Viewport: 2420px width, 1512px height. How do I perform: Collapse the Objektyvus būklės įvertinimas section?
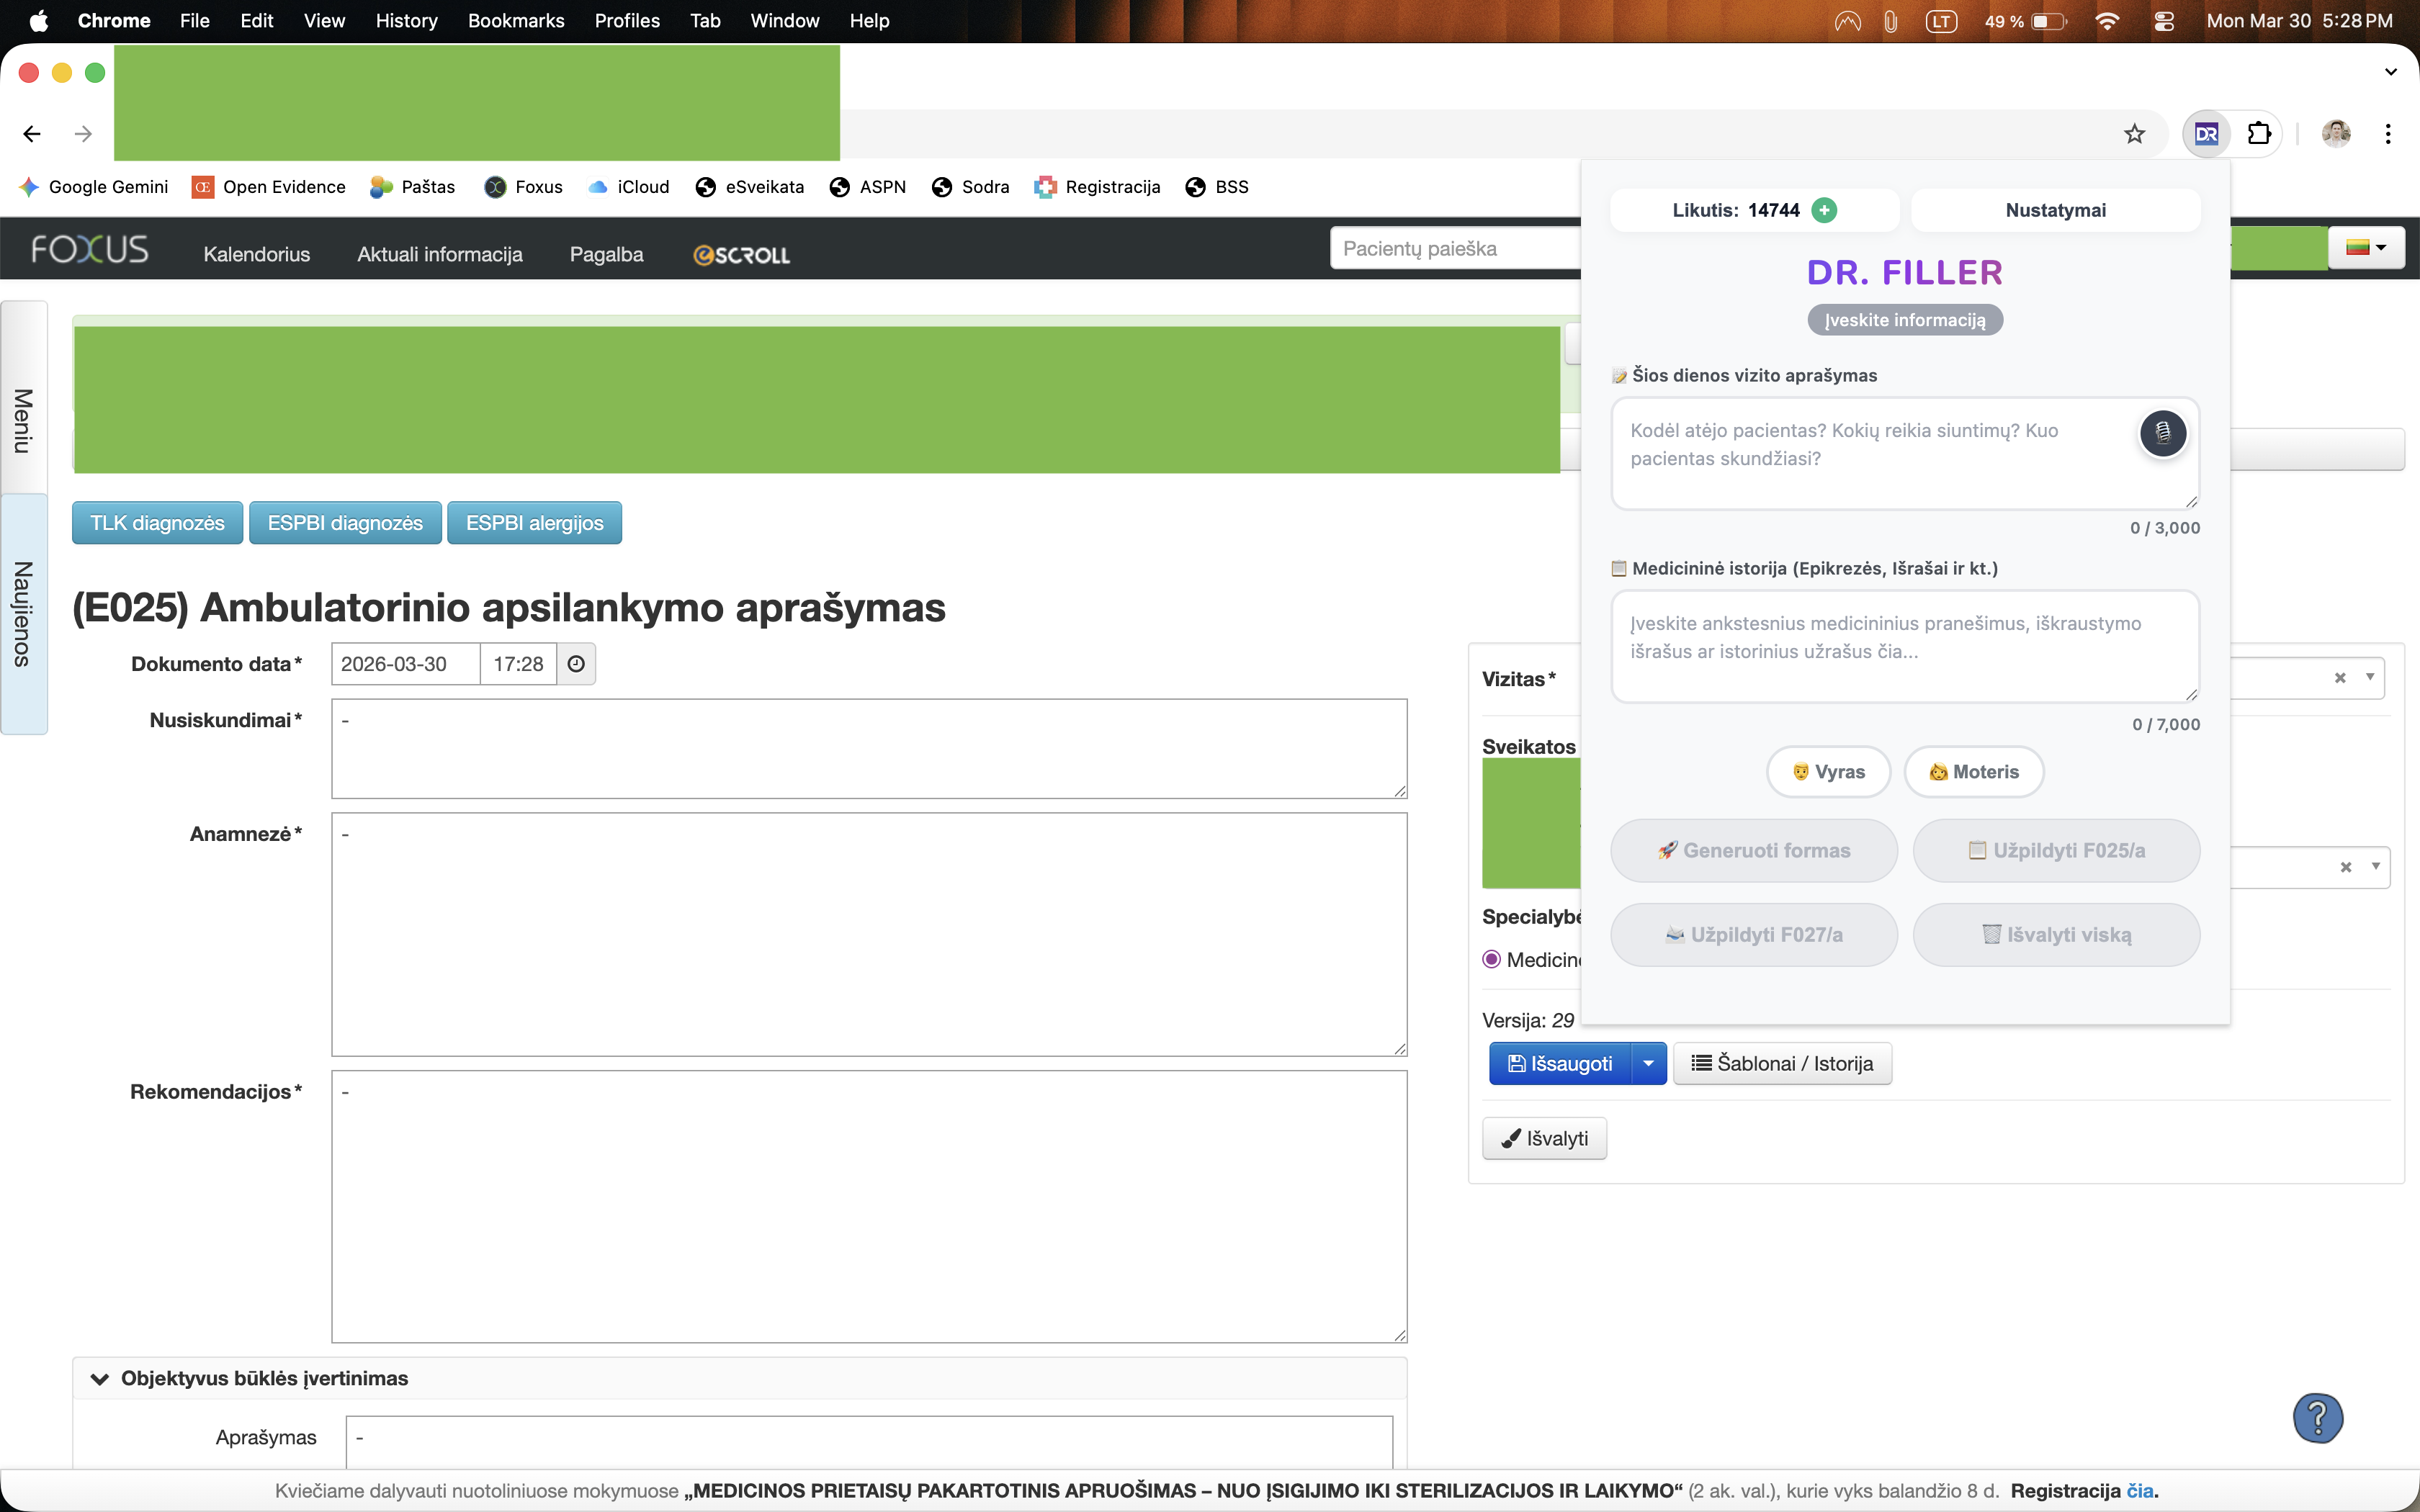click(x=100, y=1379)
